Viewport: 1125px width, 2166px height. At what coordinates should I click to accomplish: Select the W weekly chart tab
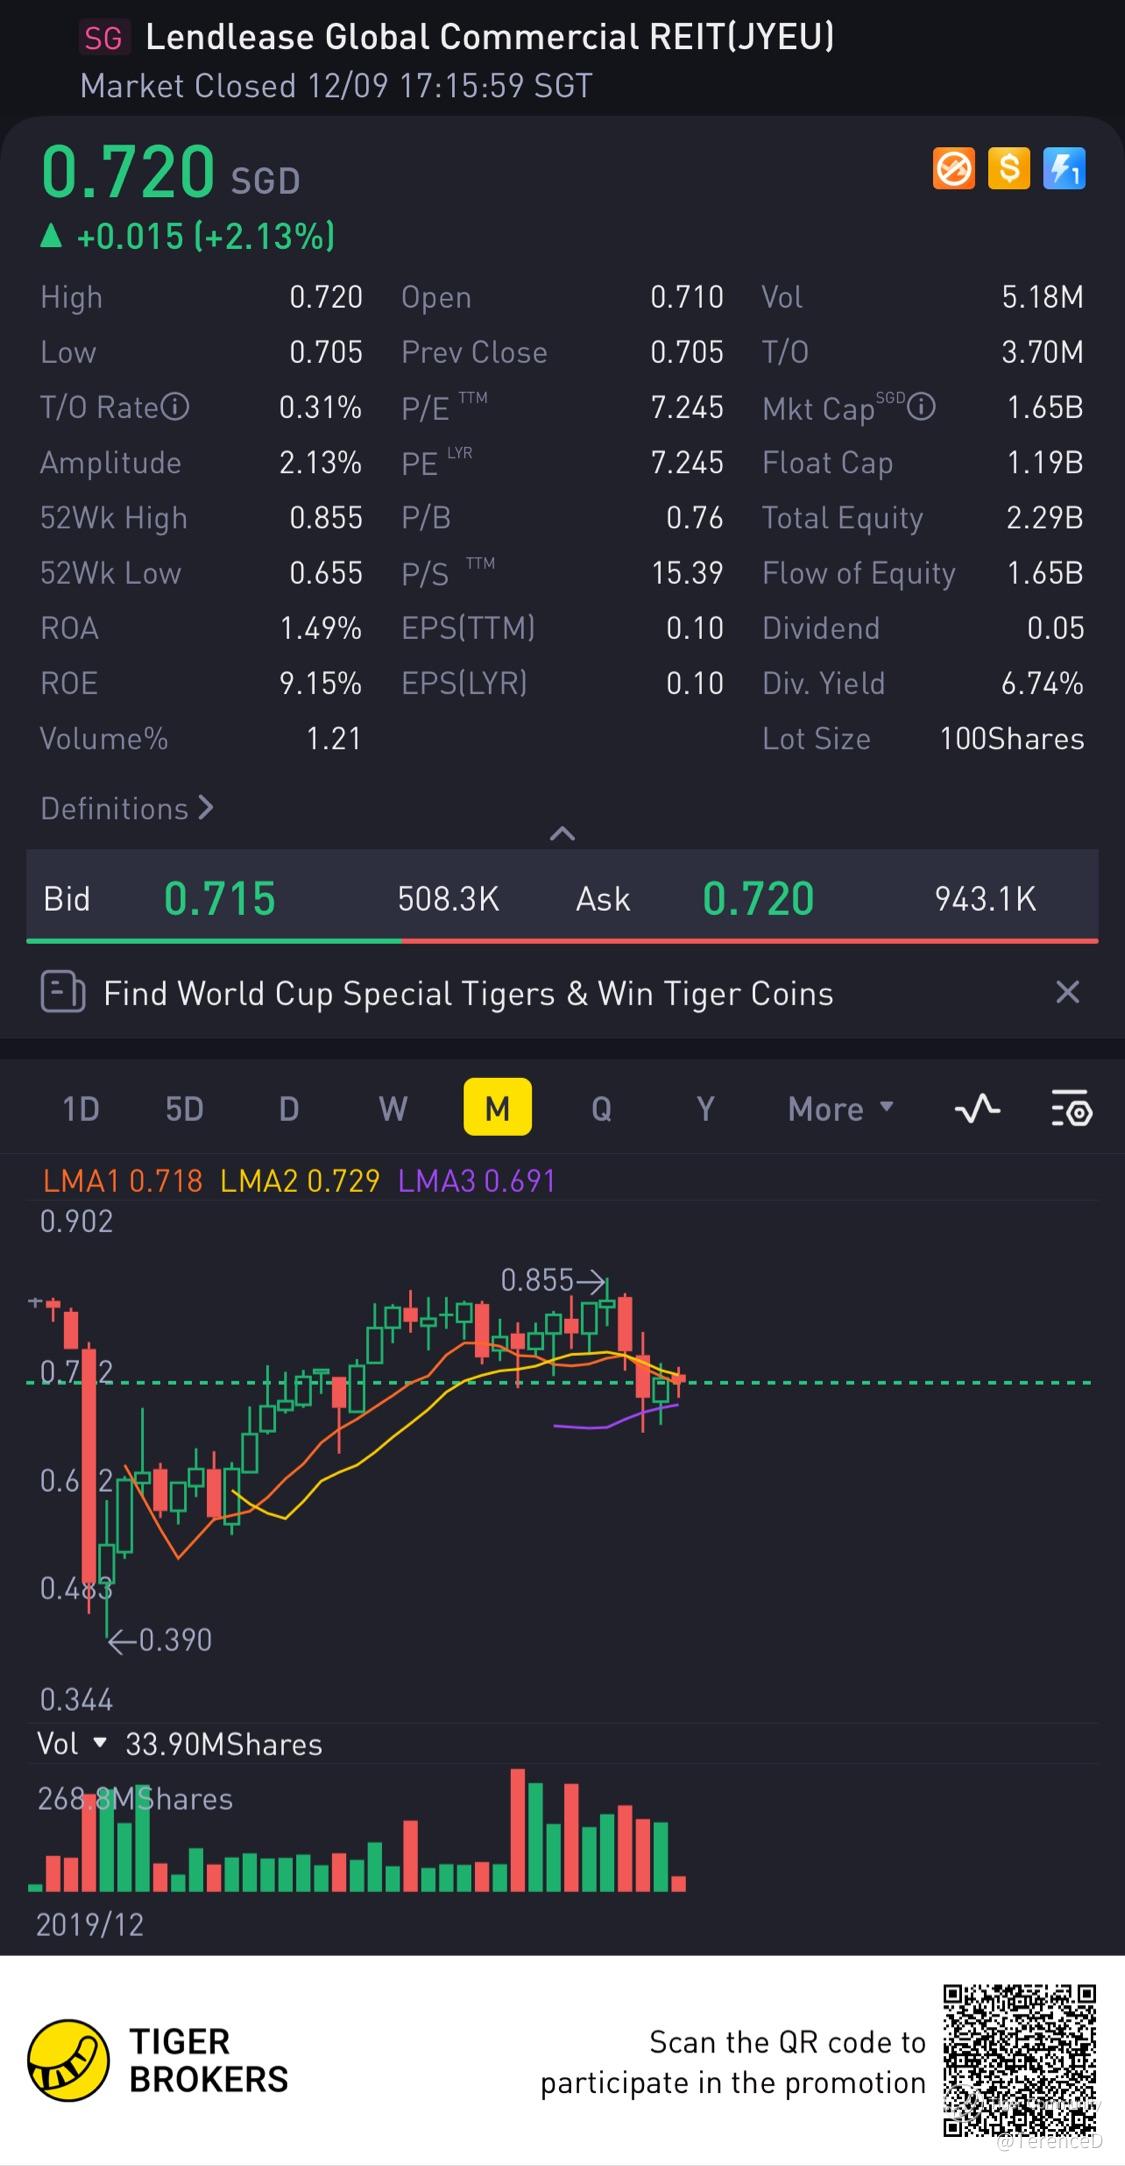tap(393, 1108)
